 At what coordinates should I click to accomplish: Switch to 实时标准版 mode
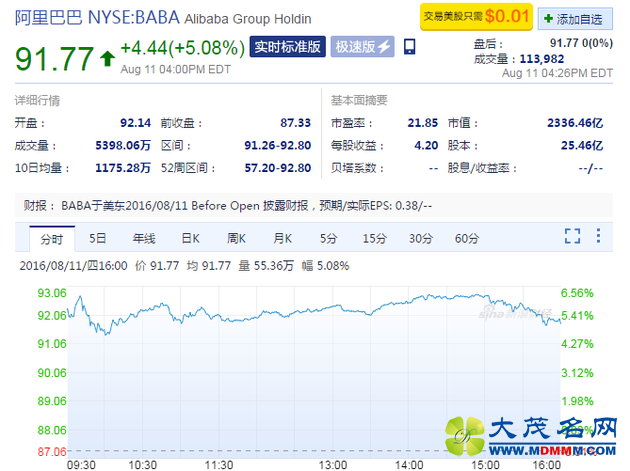[x=287, y=47]
